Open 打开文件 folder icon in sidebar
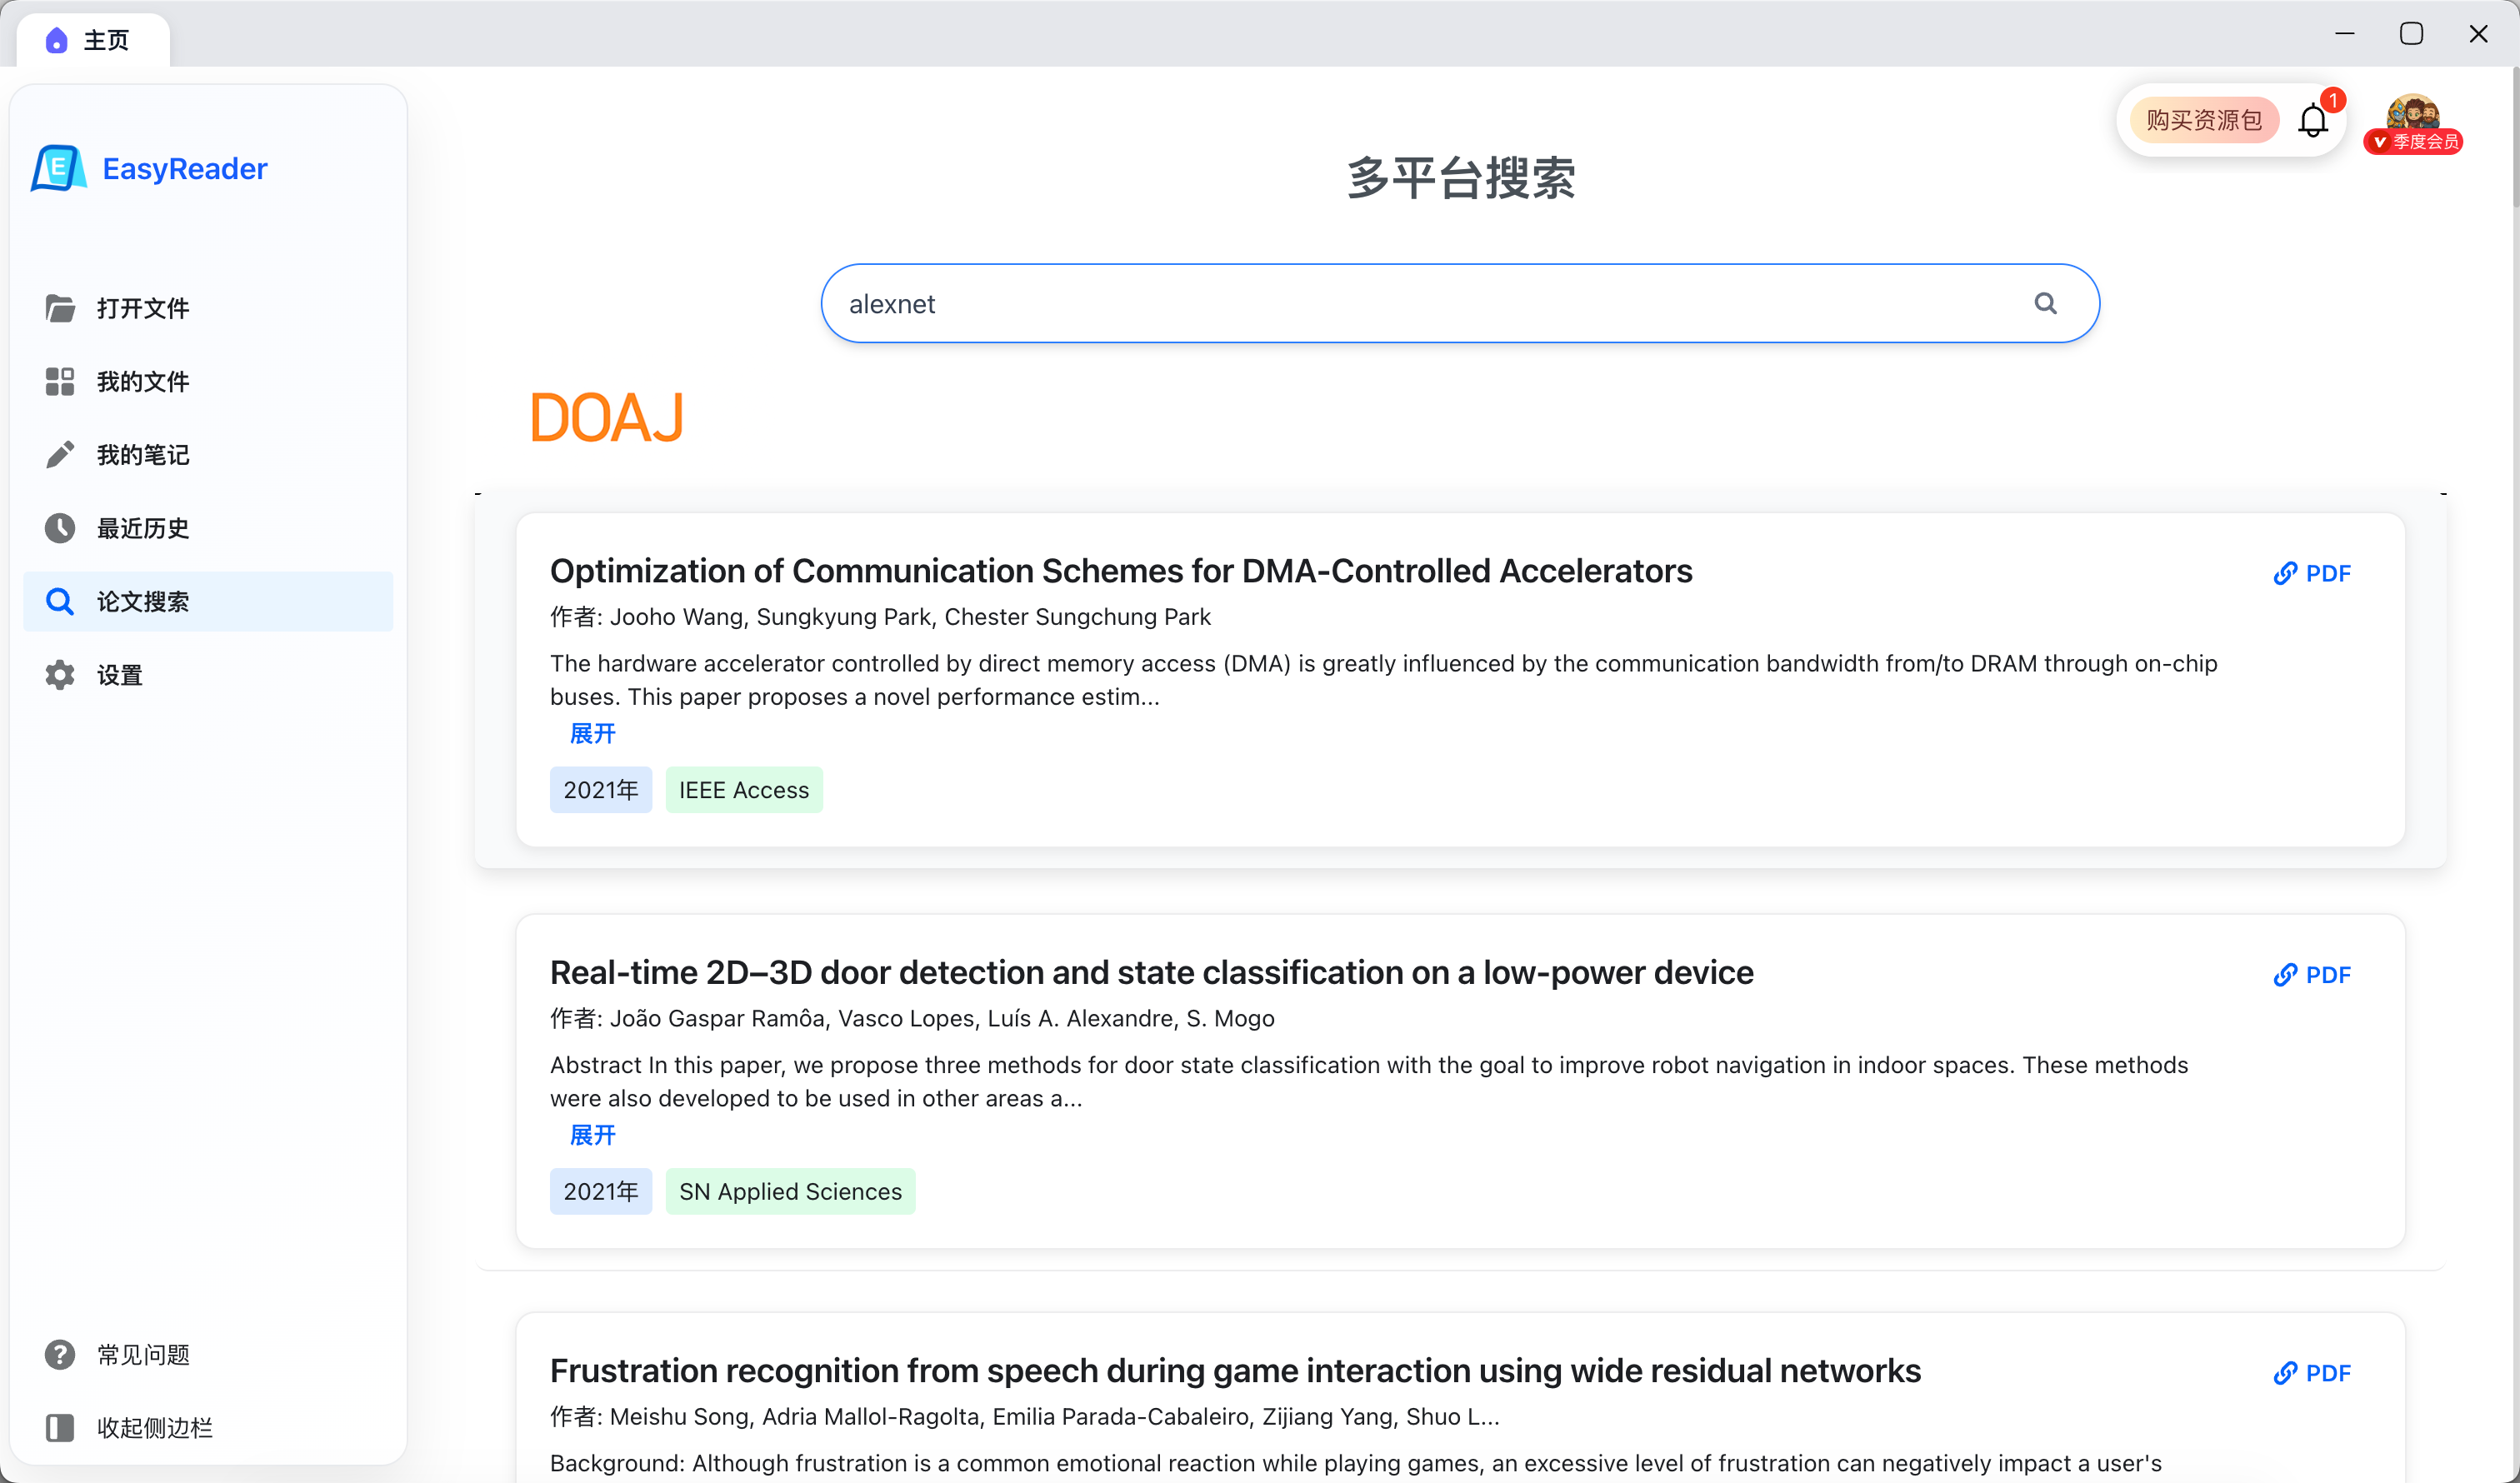This screenshot has width=2520, height=1483. point(60,308)
